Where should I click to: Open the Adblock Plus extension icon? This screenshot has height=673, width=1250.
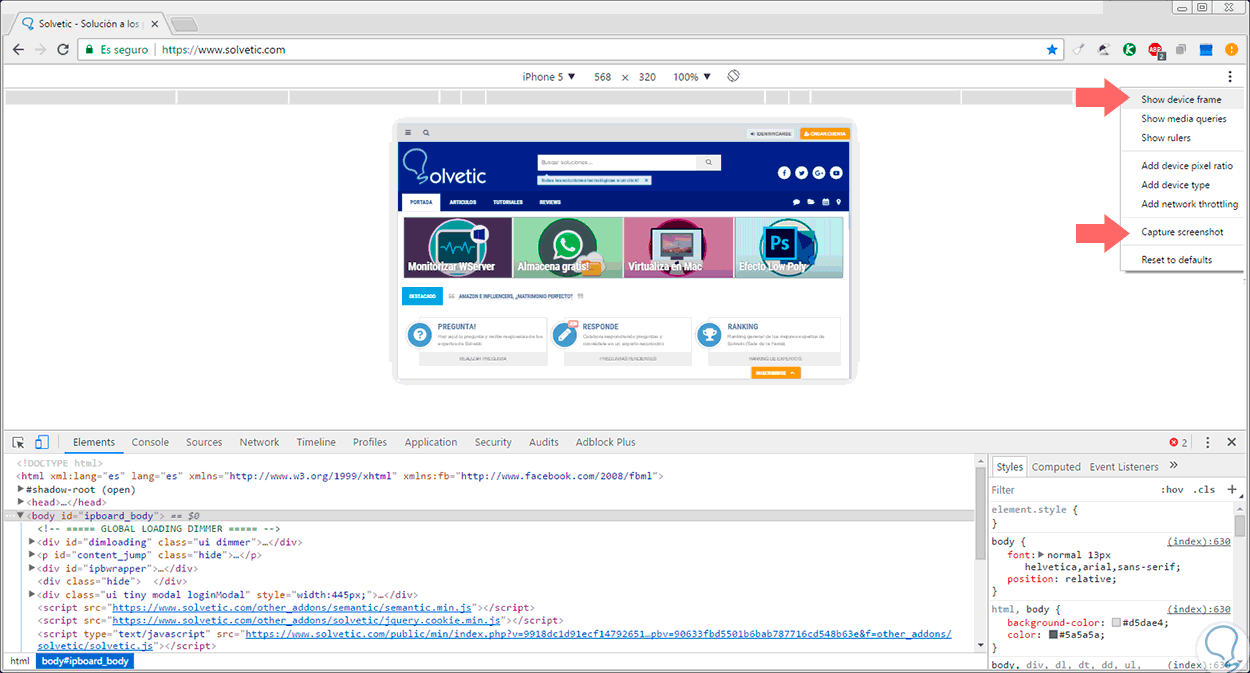coord(1155,49)
